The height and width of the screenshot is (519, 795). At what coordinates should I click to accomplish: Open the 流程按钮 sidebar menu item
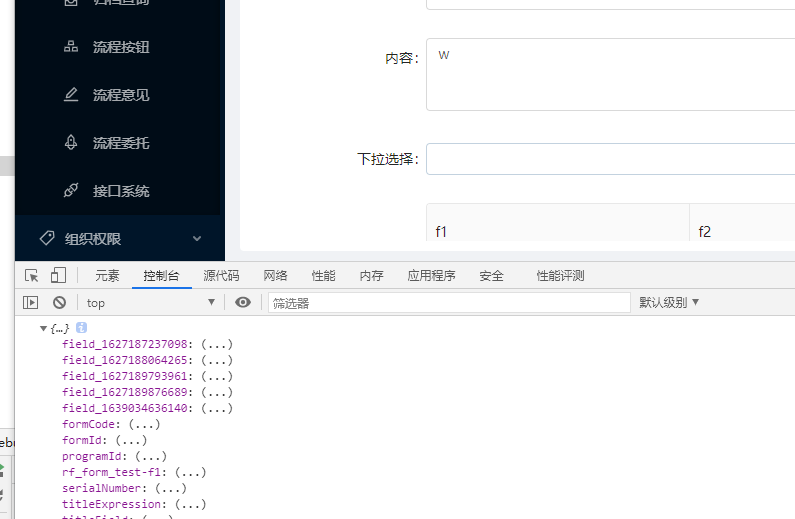coord(120,47)
